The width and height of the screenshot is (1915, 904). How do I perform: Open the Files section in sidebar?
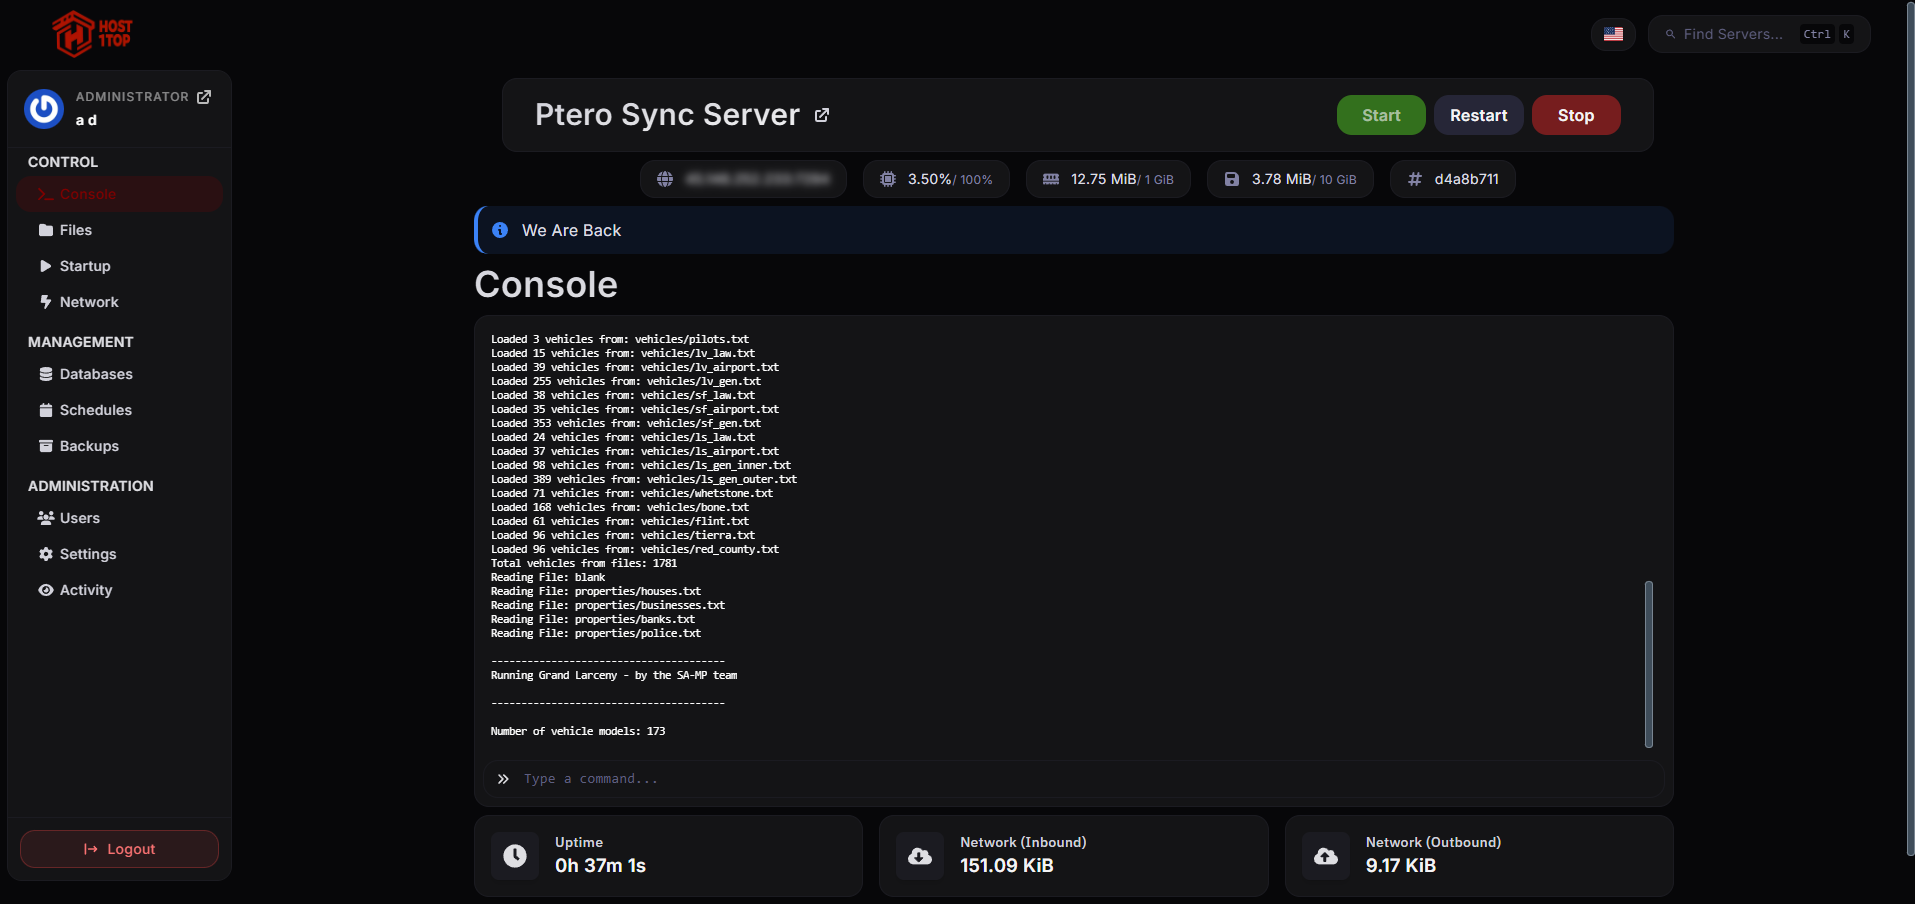[x=75, y=230]
